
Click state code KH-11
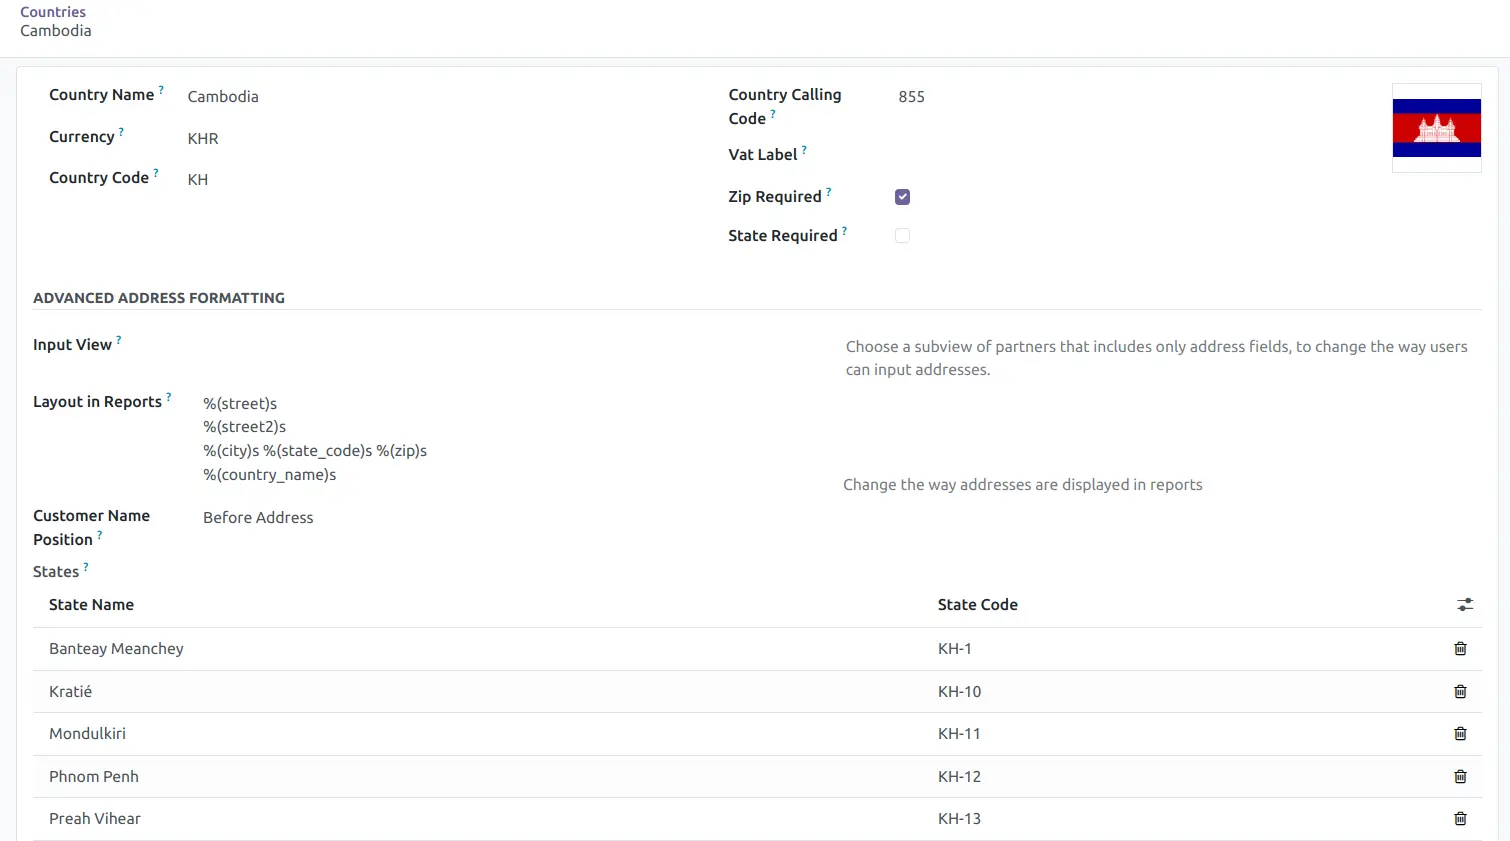[x=959, y=734]
